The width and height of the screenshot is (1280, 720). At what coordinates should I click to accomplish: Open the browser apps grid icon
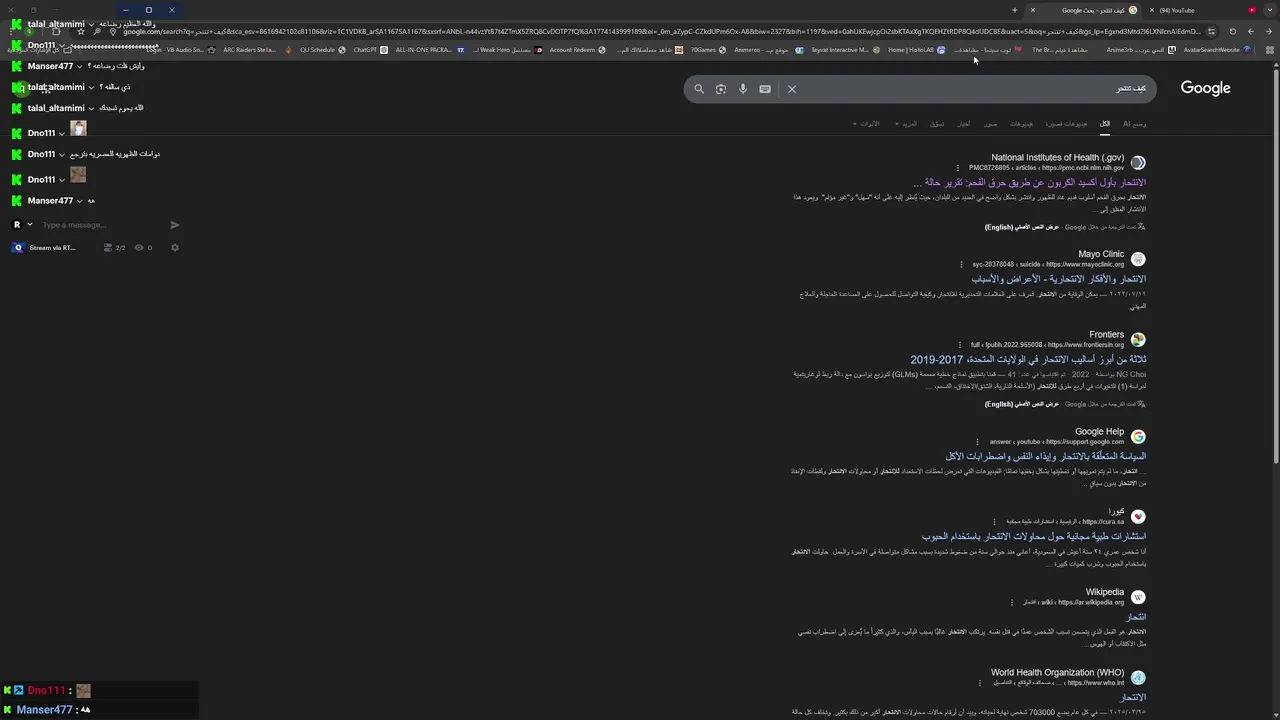[x=1270, y=50]
